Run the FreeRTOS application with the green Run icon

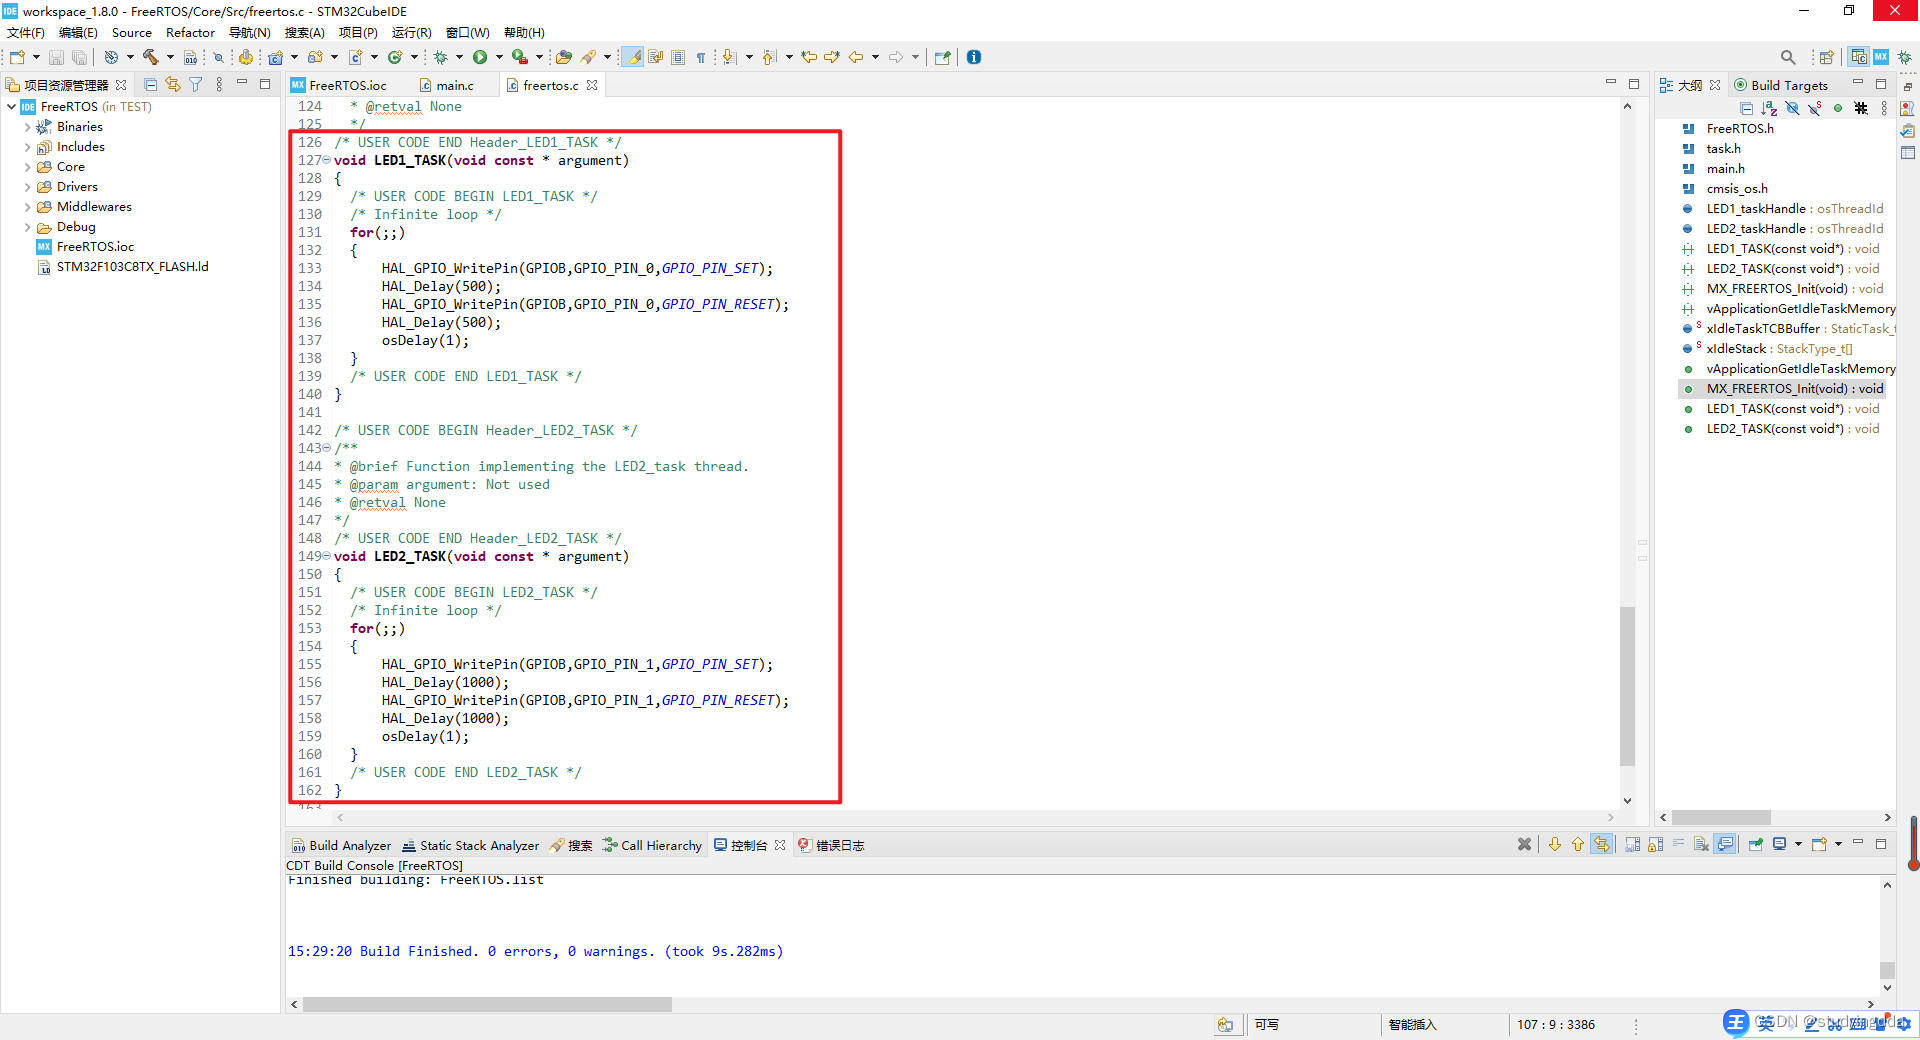(481, 57)
